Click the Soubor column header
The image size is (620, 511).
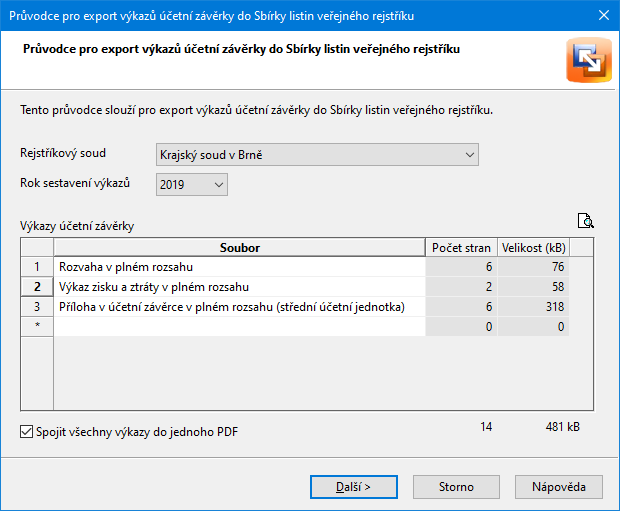click(x=240, y=248)
